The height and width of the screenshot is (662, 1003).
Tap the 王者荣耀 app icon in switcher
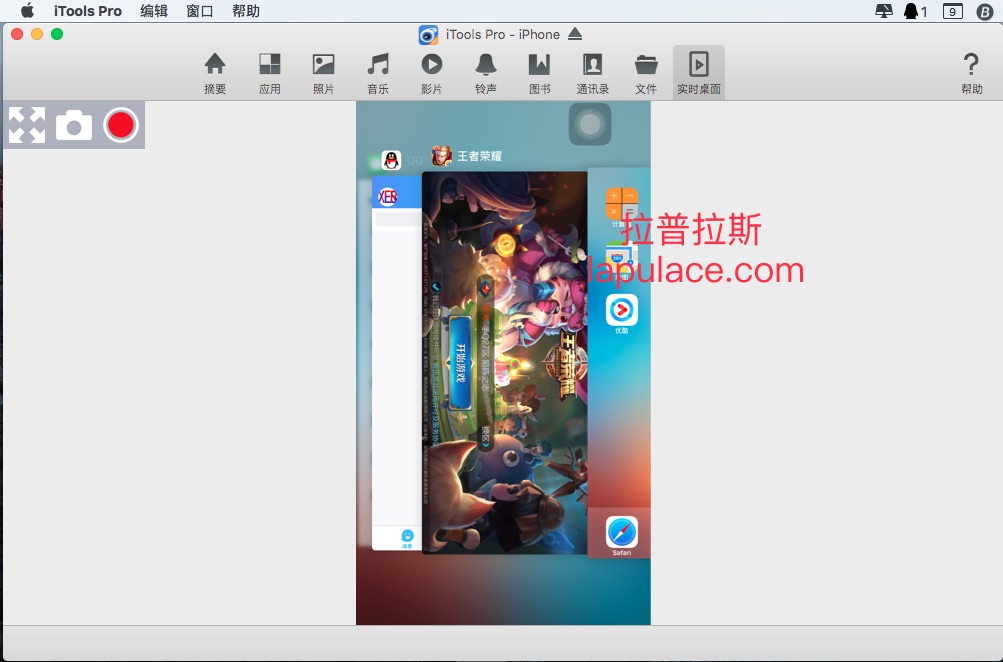coord(441,155)
